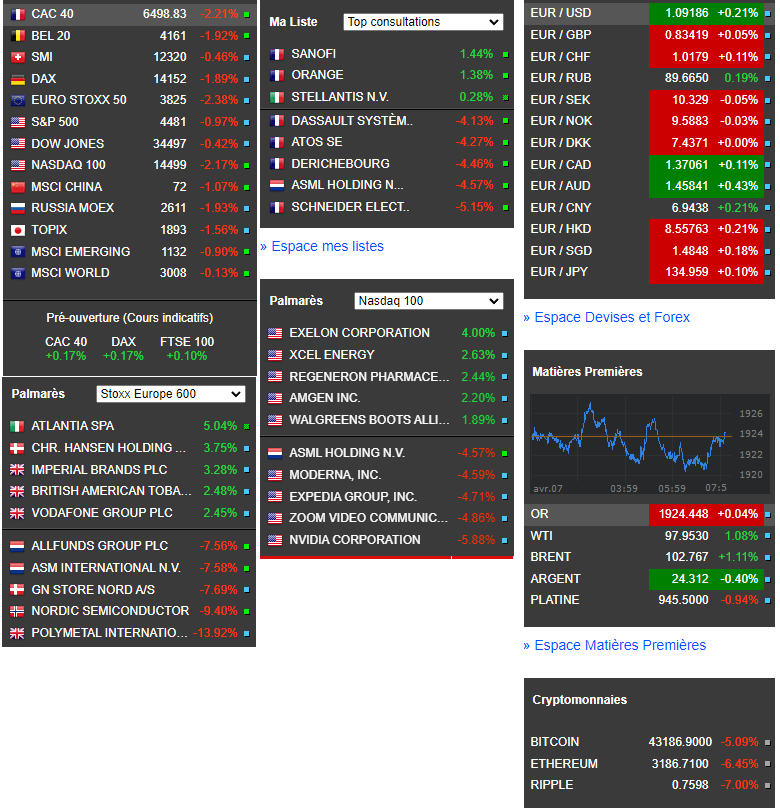
Task: Open EXPEDIA GROUP, INC. stock
Action: pyautogui.click(x=387, y=497)
